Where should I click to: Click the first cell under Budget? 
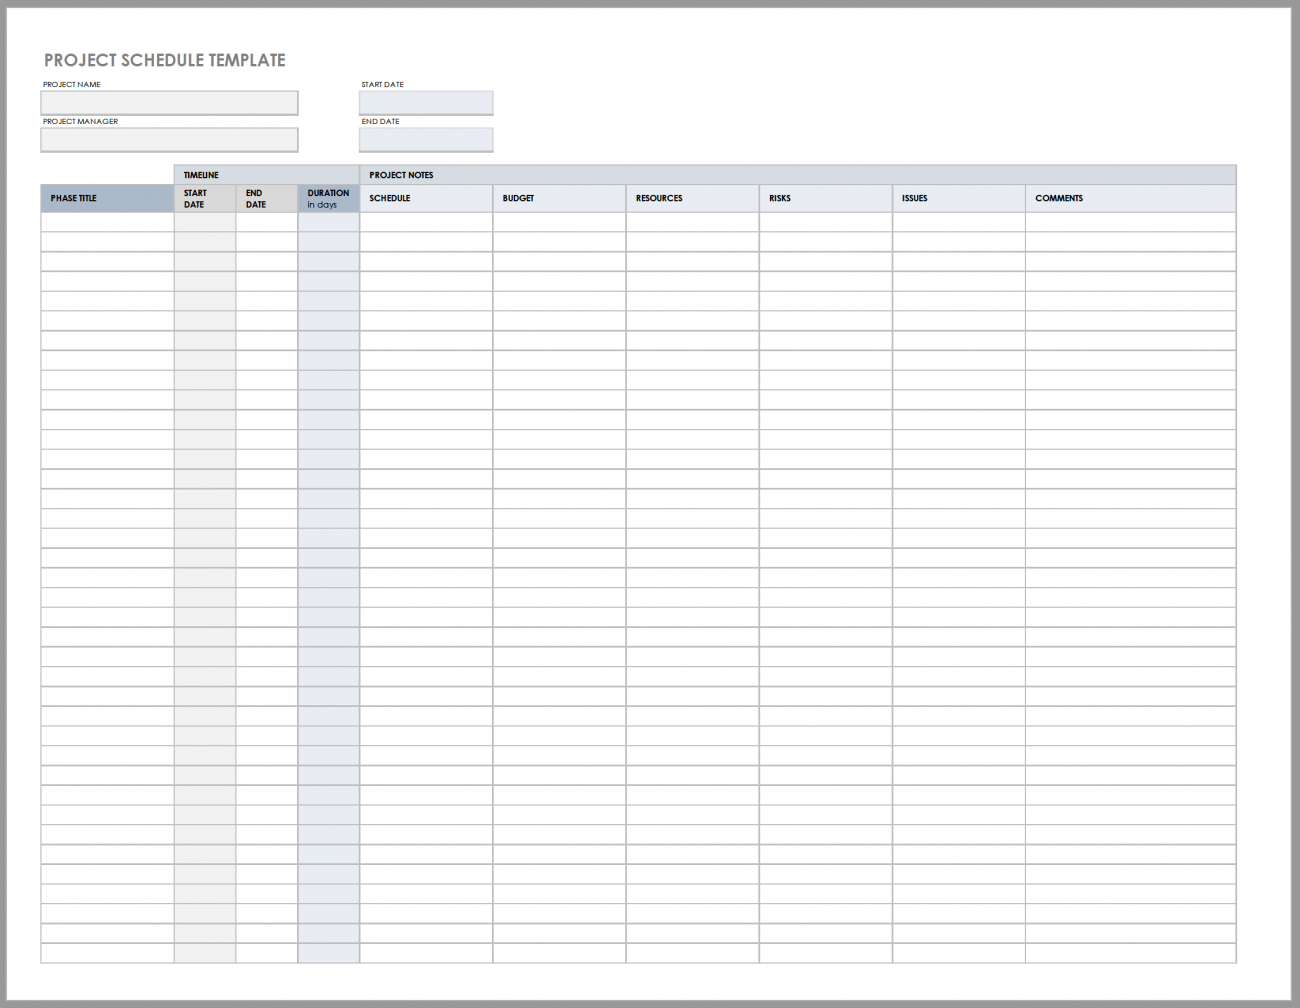point(558,221)
